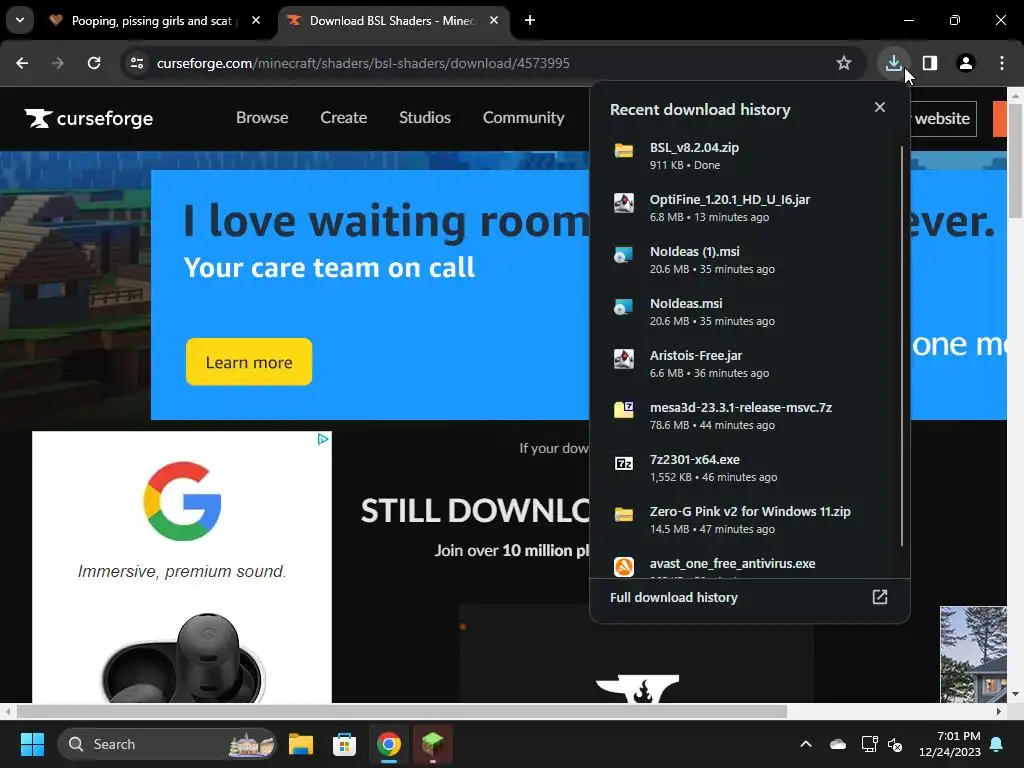Open the Community menu item
Viewport: 1024px width, 768px height.
pyautogui.click(x=523, y=118)
